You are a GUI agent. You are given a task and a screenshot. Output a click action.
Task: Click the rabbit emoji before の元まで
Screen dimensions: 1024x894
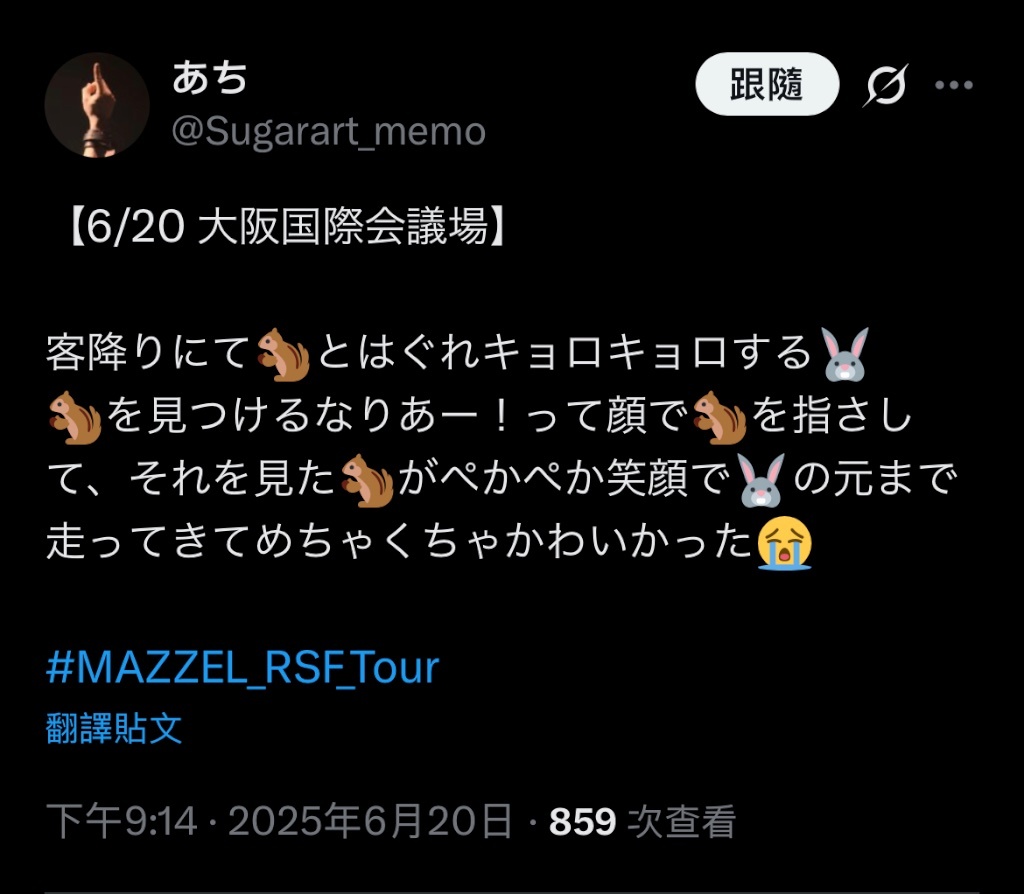point(761,481)
